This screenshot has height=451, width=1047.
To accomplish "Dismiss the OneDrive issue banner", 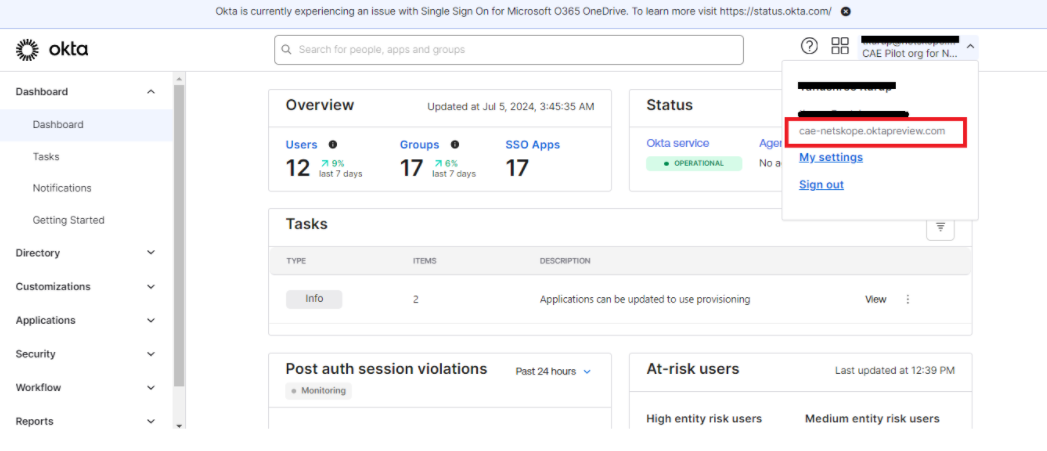I will (x=845, y=11).
